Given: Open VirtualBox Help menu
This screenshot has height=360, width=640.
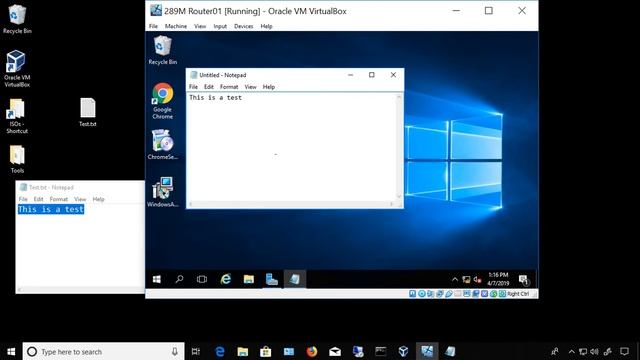Looking at the screenshot, I should 267,26.
